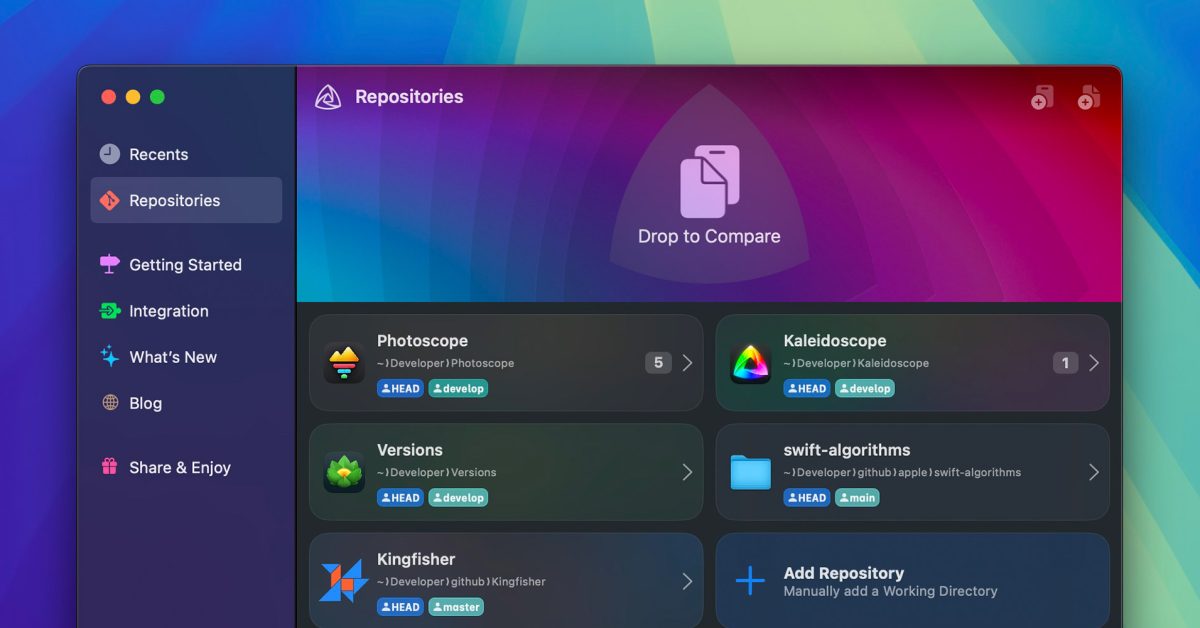Click the Versions green lotus app icon
Screen dimensions: 1200x628
point(344,472)
